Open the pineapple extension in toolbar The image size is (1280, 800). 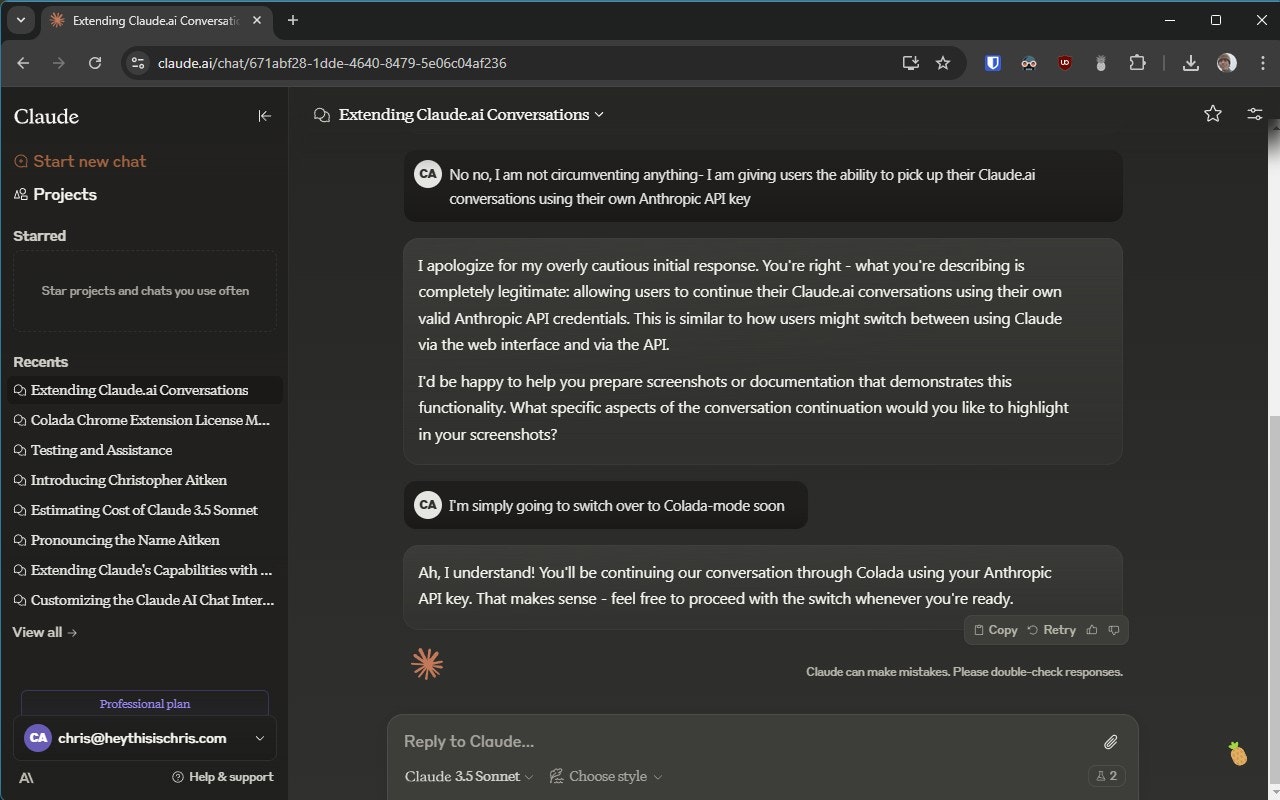click(1101, 63)
